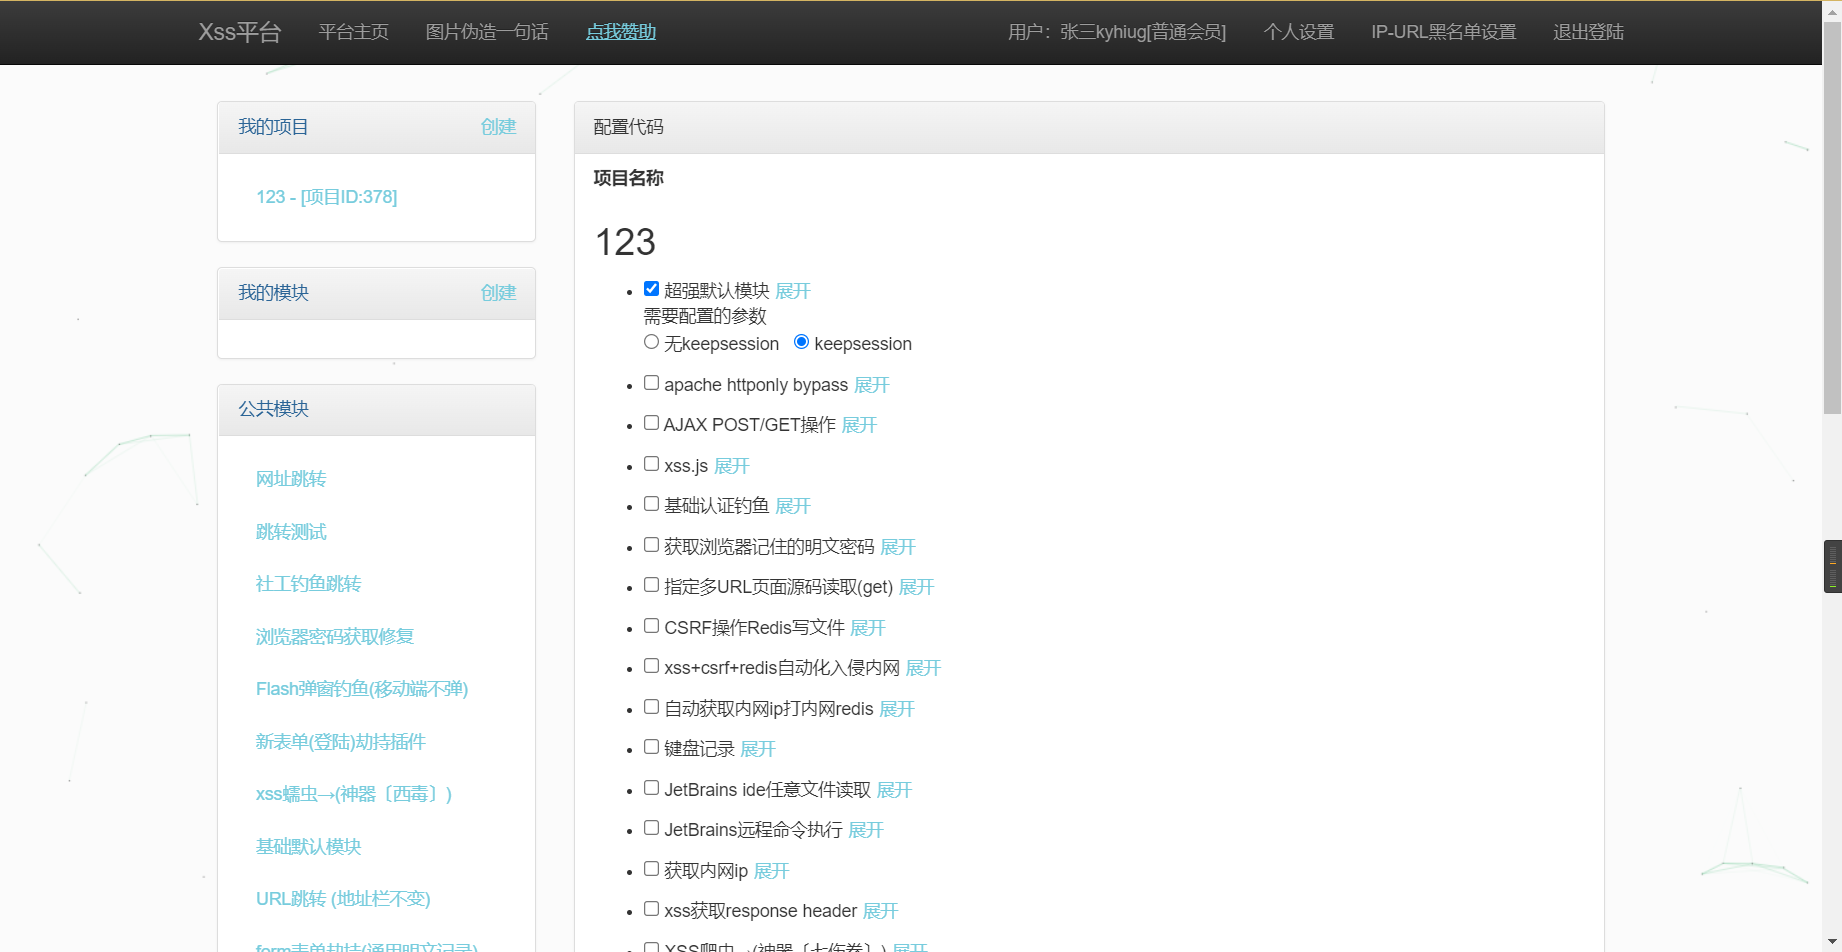Expand the JetBrains远程命令执行 module details
The image size is (1842, 952).
[865, 830]
